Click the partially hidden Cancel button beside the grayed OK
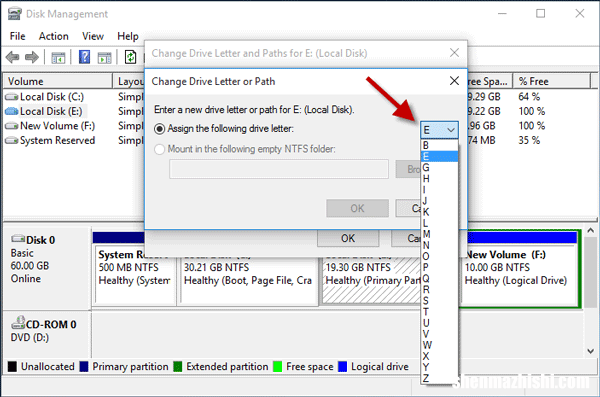 point(408,208)
